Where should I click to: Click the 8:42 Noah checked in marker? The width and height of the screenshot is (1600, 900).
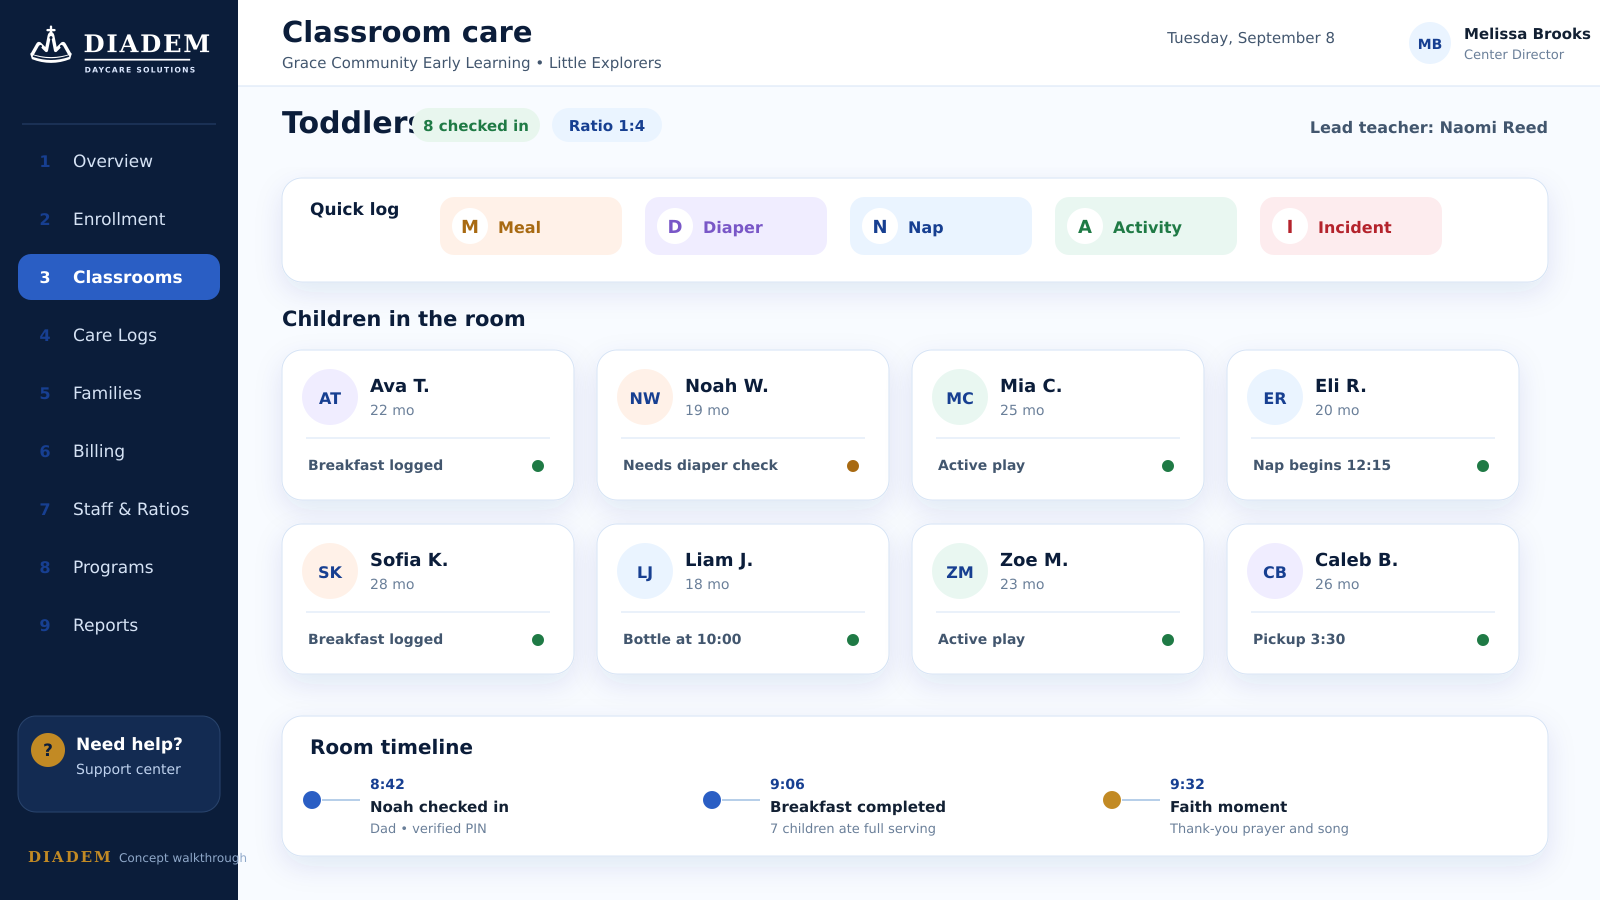312,800
